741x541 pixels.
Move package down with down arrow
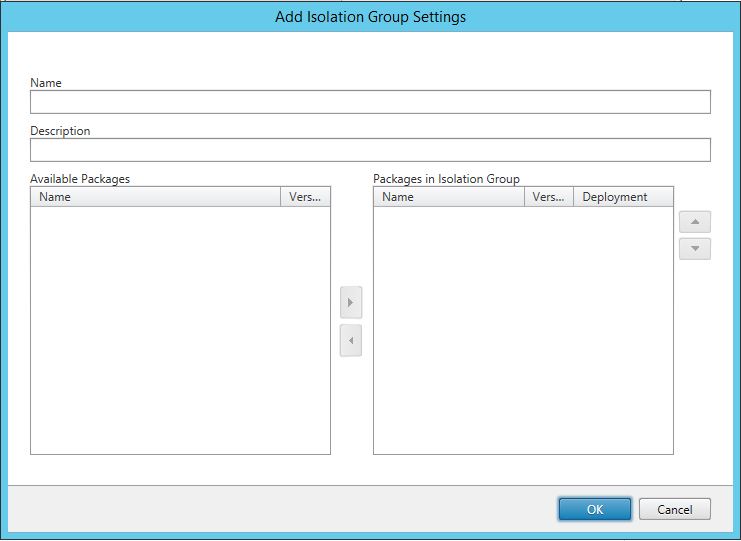pyautogui.click(x=695, y=249)
